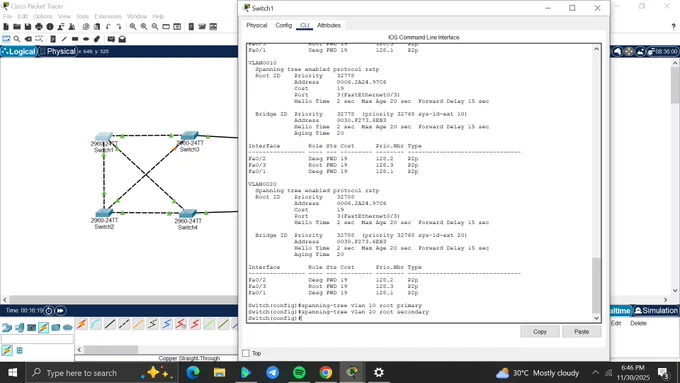Click the Undo arrow icon

[x=108, y=27]
